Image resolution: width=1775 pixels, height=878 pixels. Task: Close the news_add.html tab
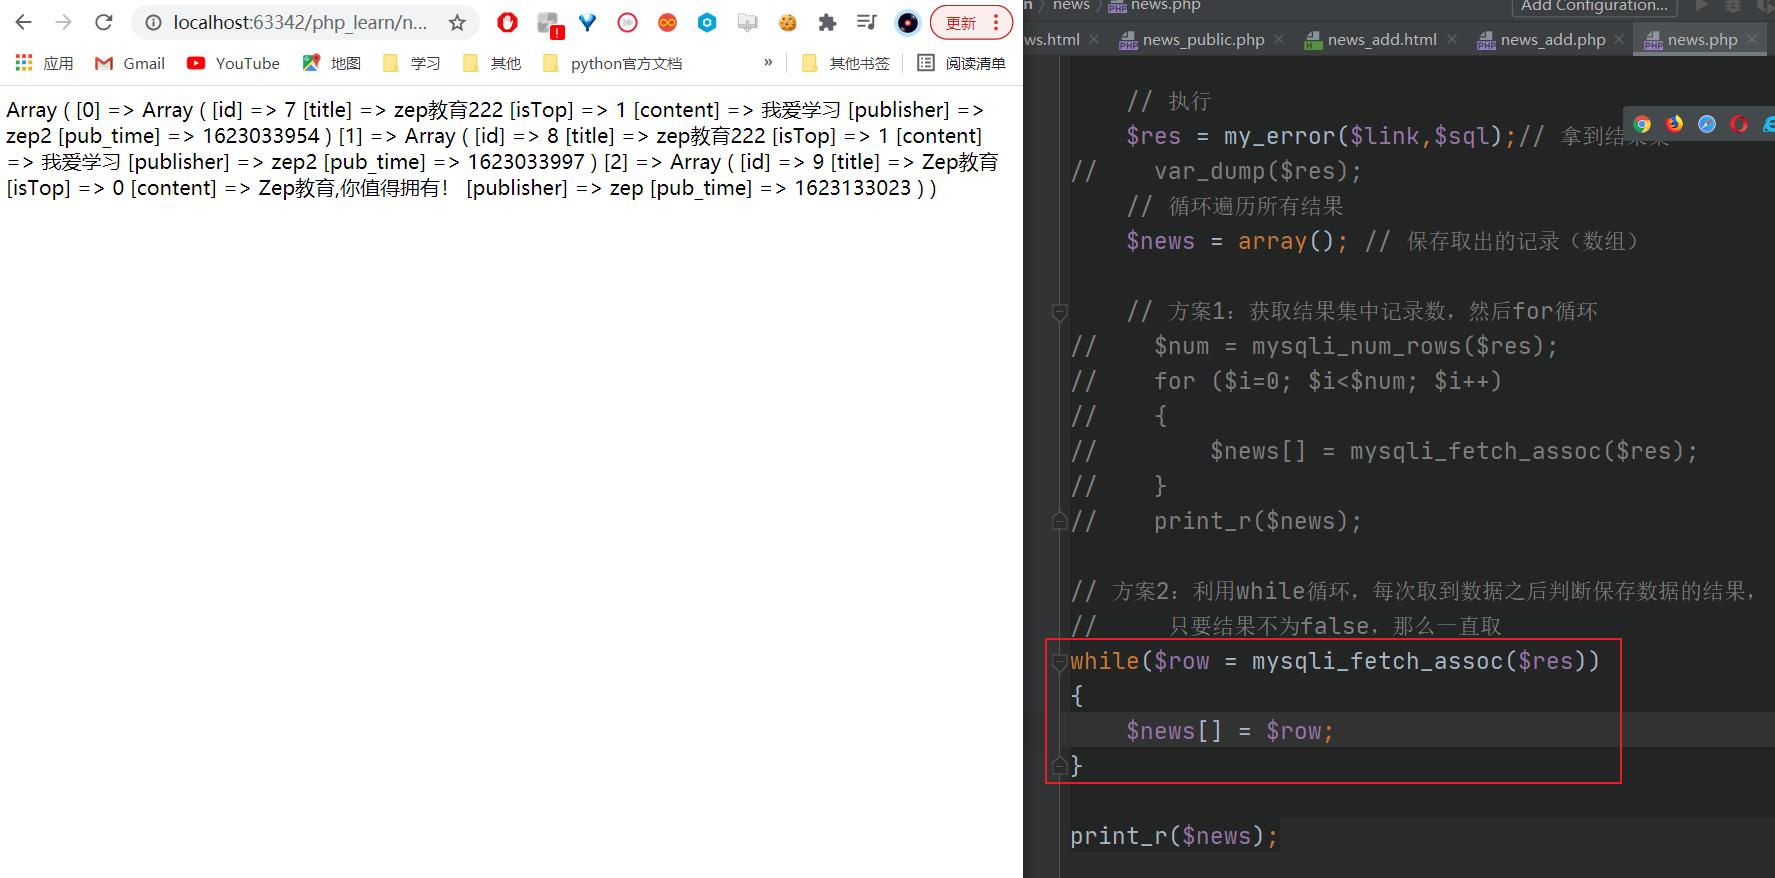click(x=1452, y=40)
